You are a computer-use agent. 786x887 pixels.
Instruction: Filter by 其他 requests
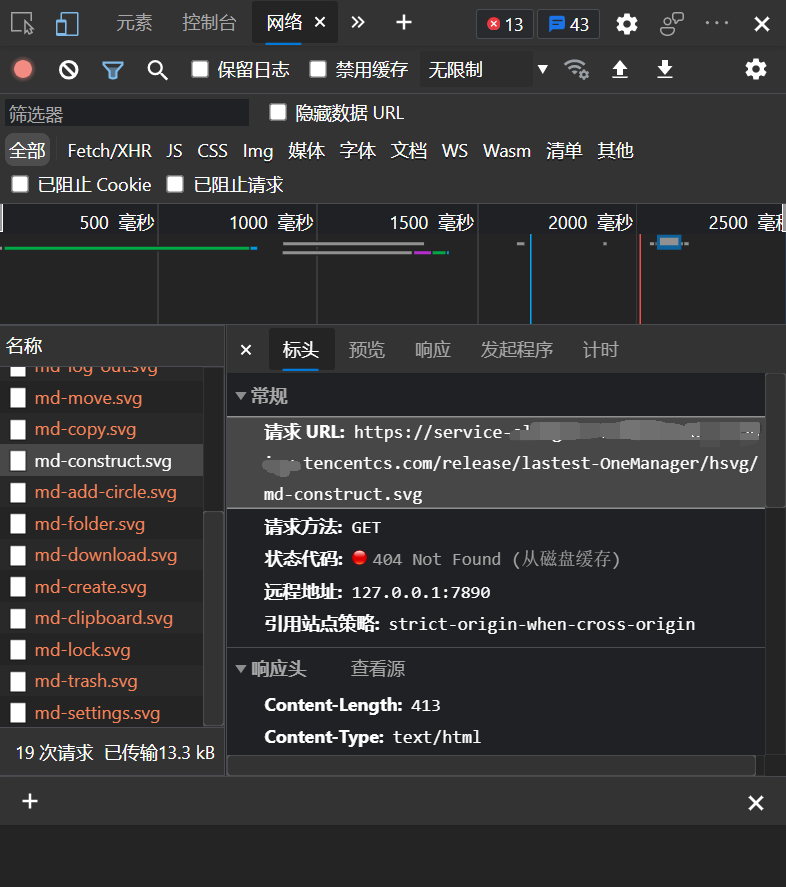pos(615,151)
